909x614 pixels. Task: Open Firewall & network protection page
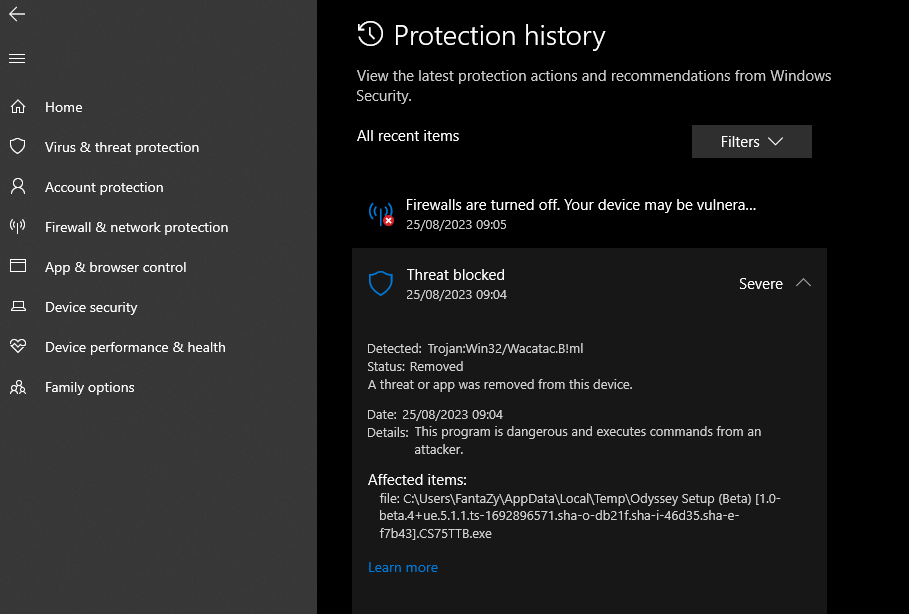[x=136, y=227]
